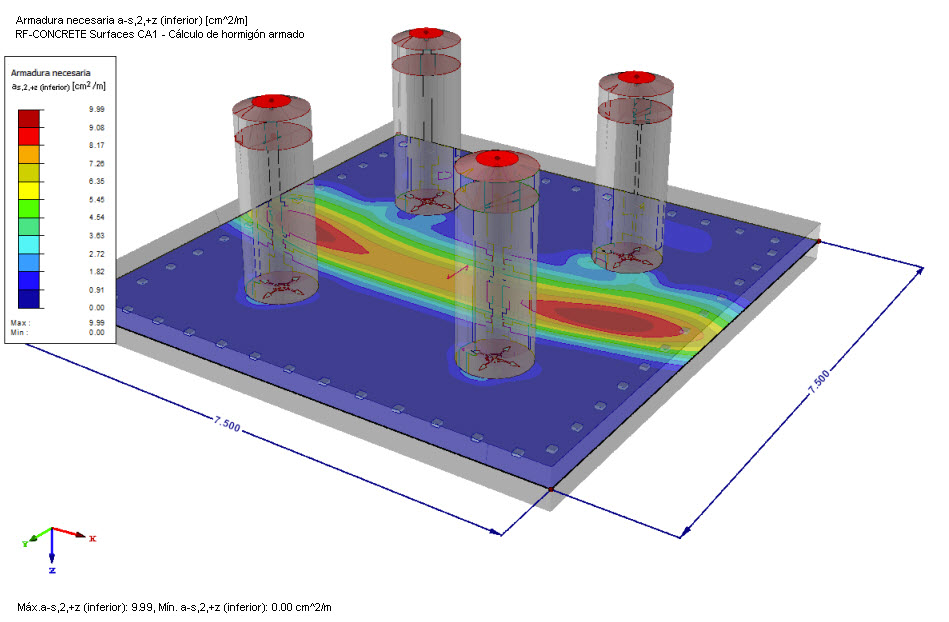This screenshot has width=949, height=622.
Task: Click the legend value 2.72
Action: click(x=97, y=254)
